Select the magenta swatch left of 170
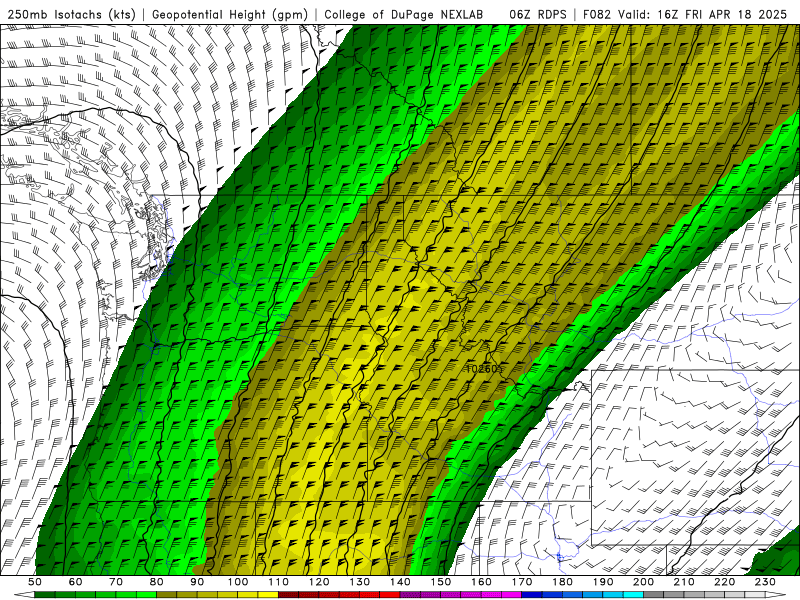The width and height of the screenshot is (800, 600). [x=511, y=595]
